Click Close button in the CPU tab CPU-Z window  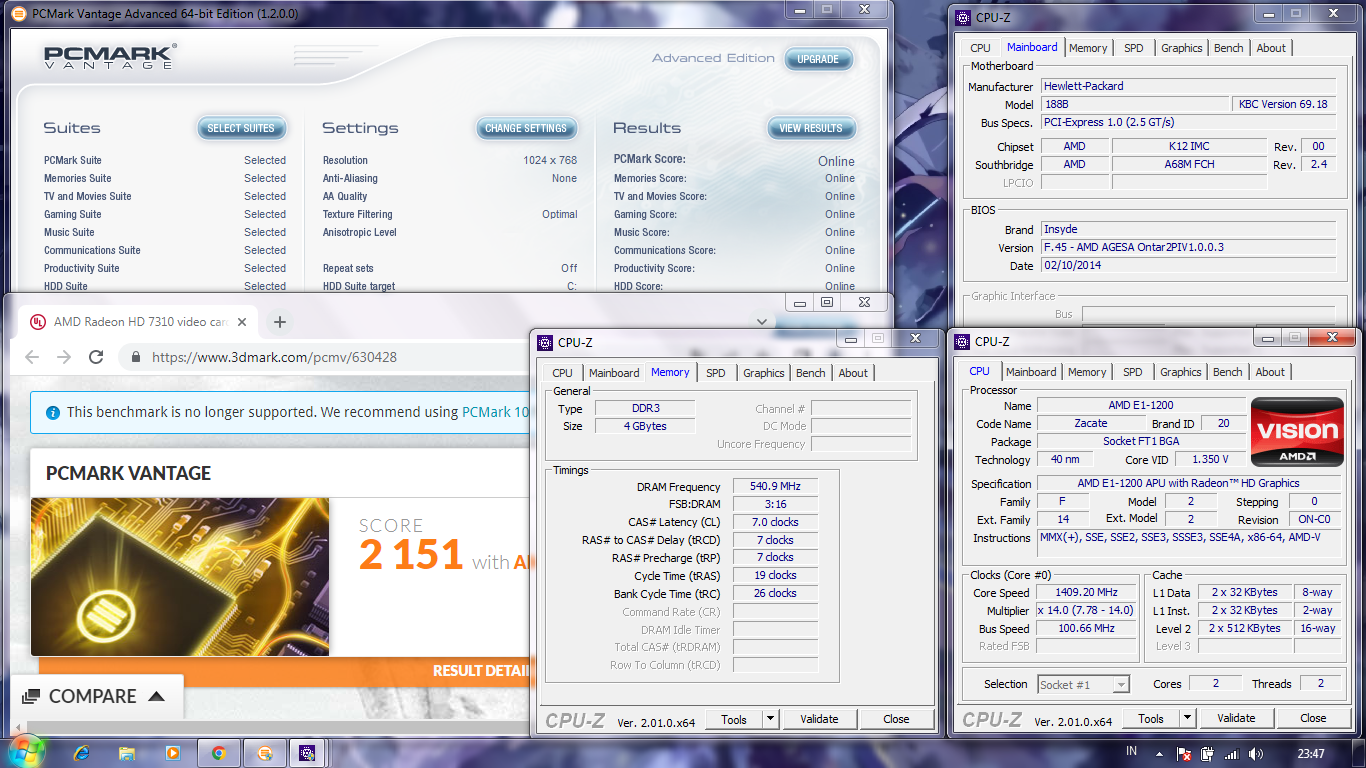click(x=1313, y=718)
